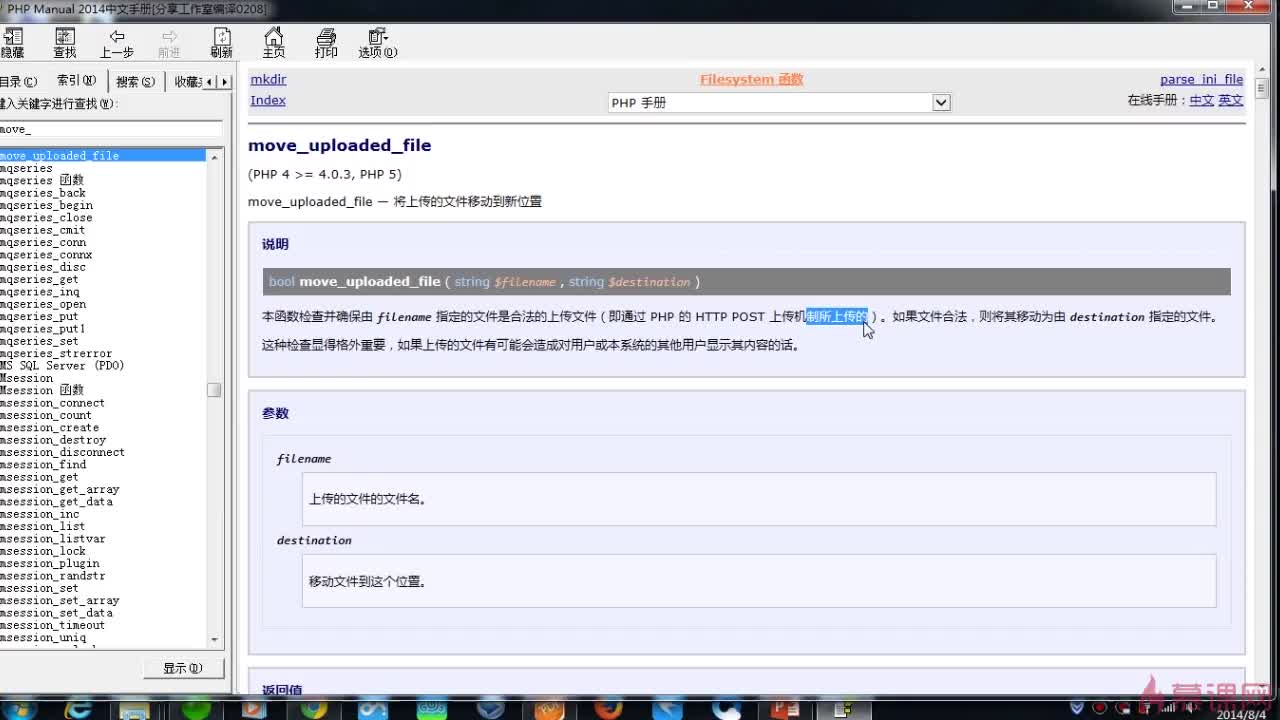Click the keyword input field containing move_
Viewport: 1280px width, 720px height.
[110, 129]
